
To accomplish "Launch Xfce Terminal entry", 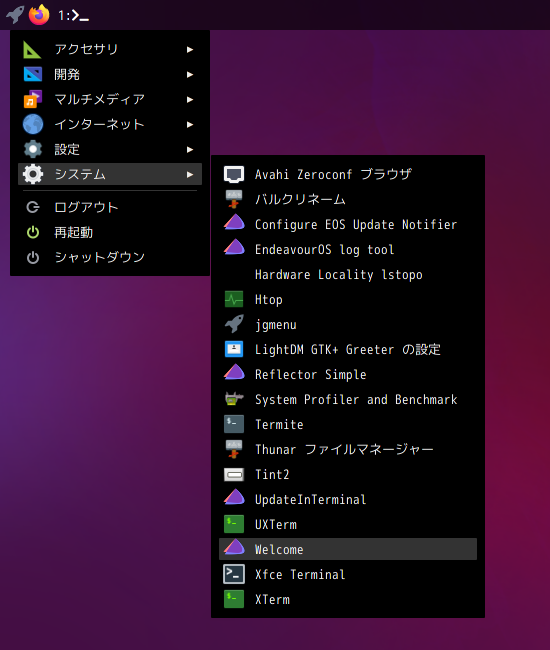I will (348, 574).
